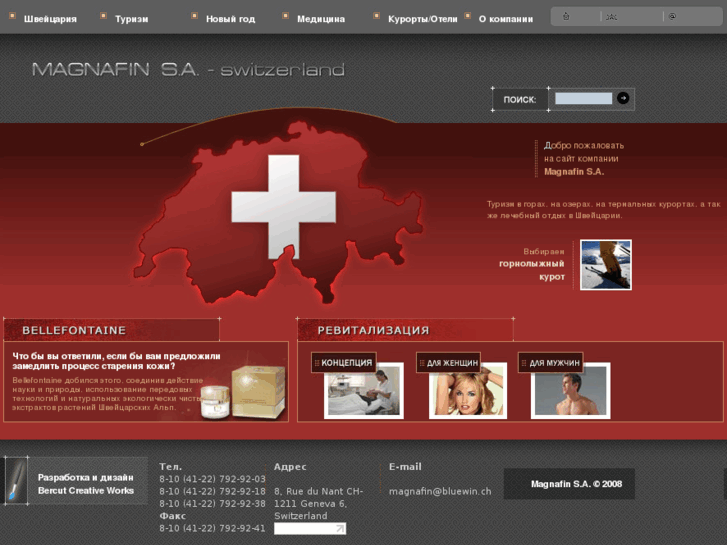Submit search with the round arrow button
727x545 pixels.
pyautogui.click(x=623, y=98)
